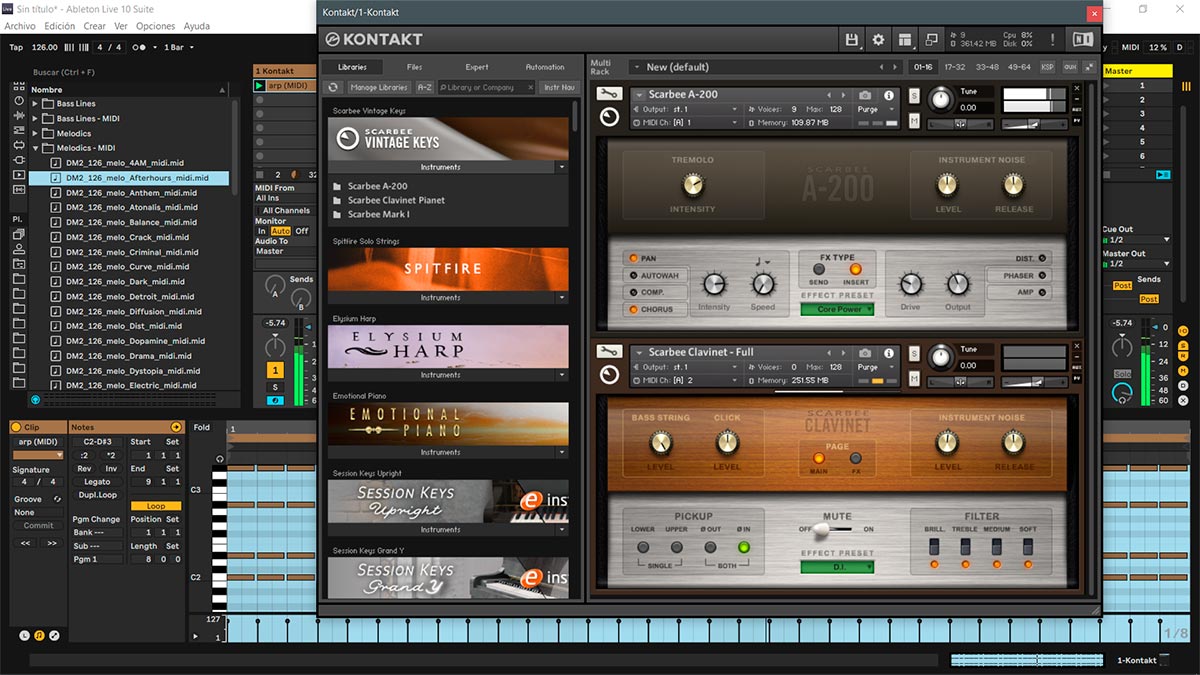Mute the Scarbee Clavinet instrument
The image size is (1200, 675).
click(914, 377)
